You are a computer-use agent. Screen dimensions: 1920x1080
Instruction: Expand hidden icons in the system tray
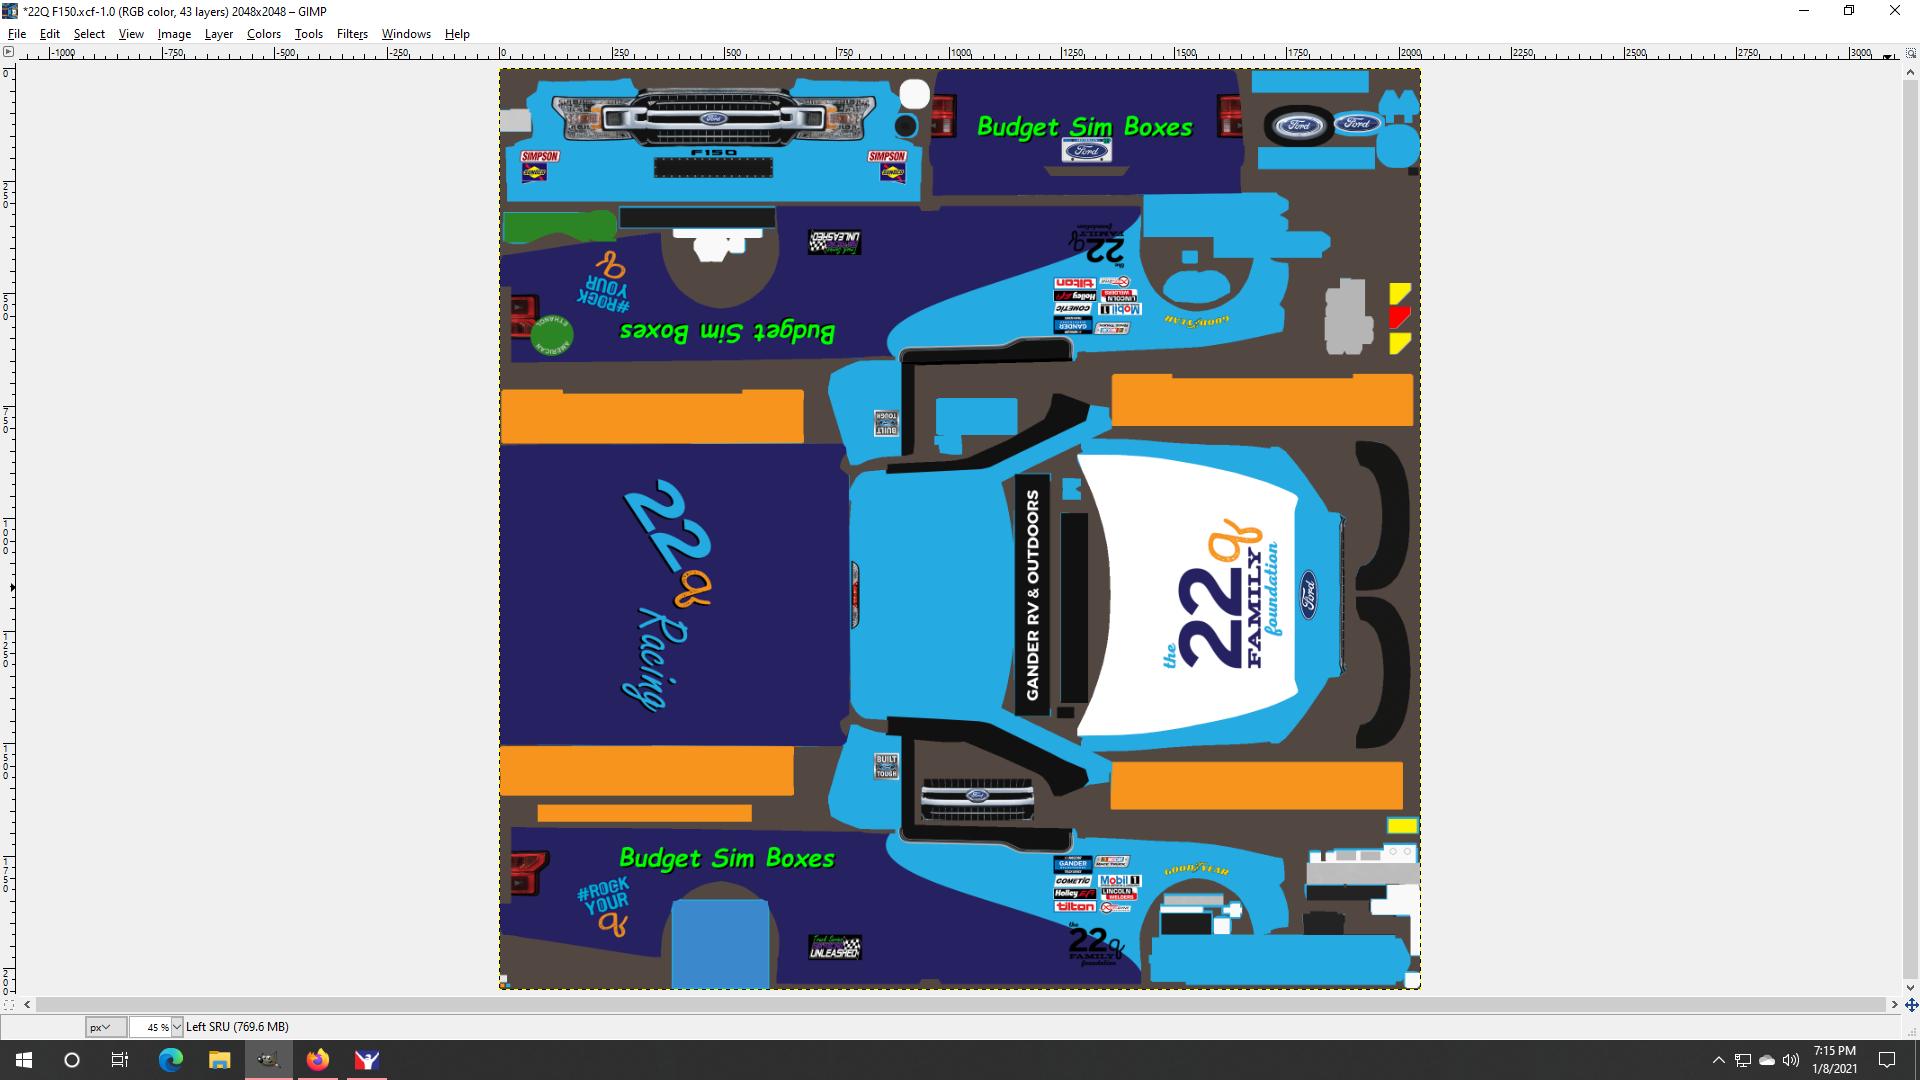pyautogui.click(x=1718, y=1059)
